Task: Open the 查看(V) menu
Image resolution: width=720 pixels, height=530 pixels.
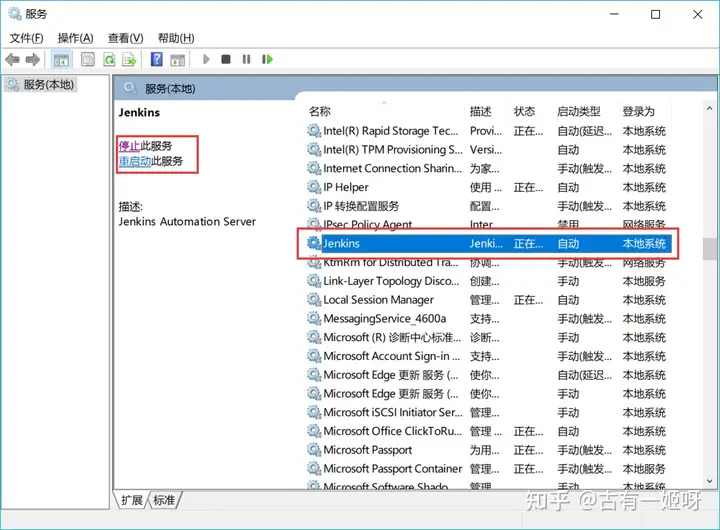Action: point(125,38)
